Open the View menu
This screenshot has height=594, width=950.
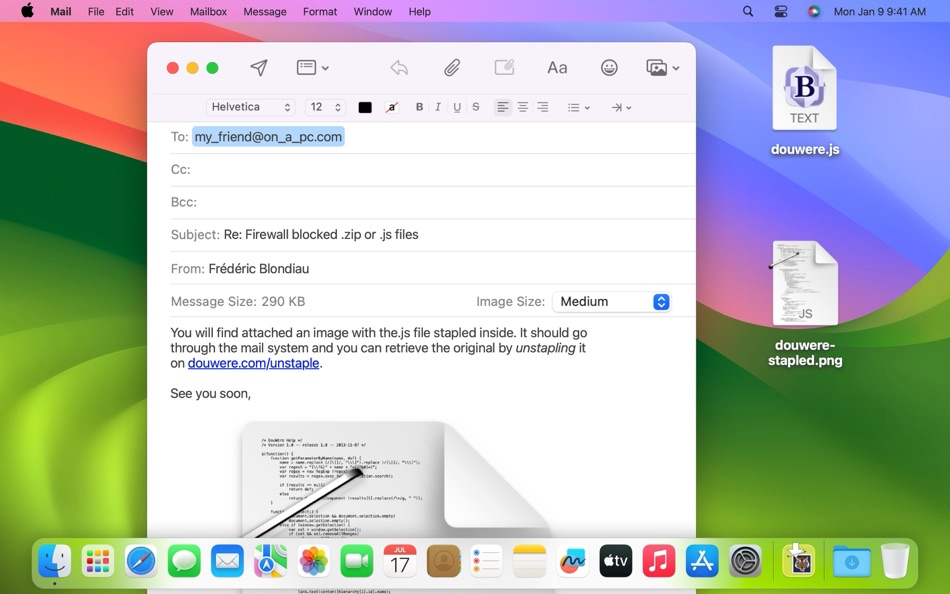click(x=162, y=12)
